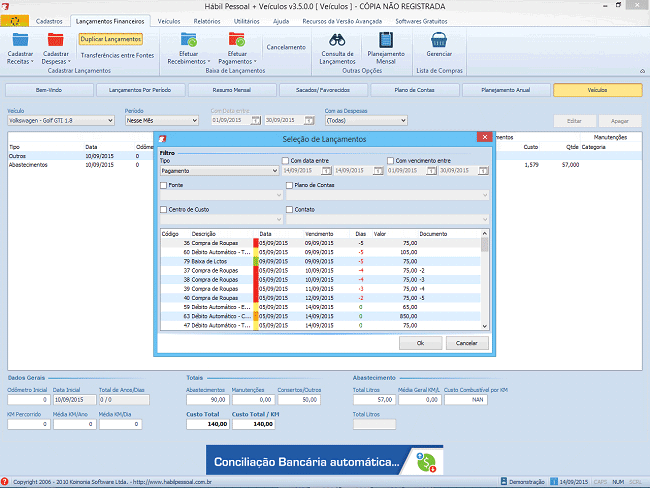
Task: Click the Cancelamento ribbon button
Action: coord(286,47)
